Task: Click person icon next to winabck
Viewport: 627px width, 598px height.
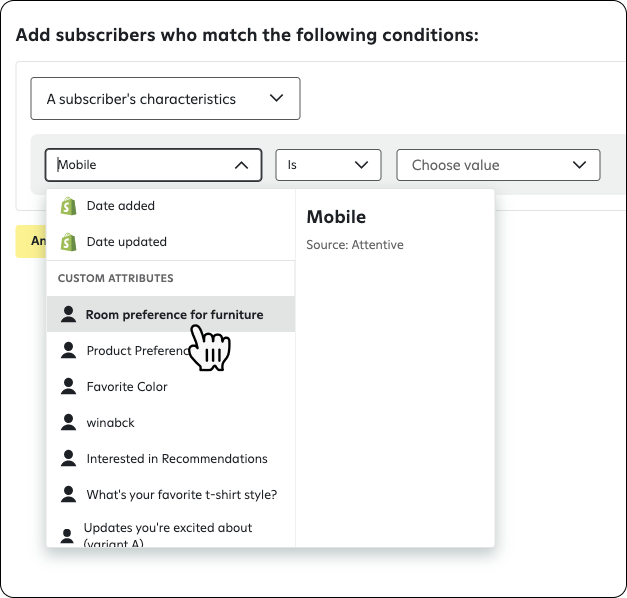Action: coord(68,422)
